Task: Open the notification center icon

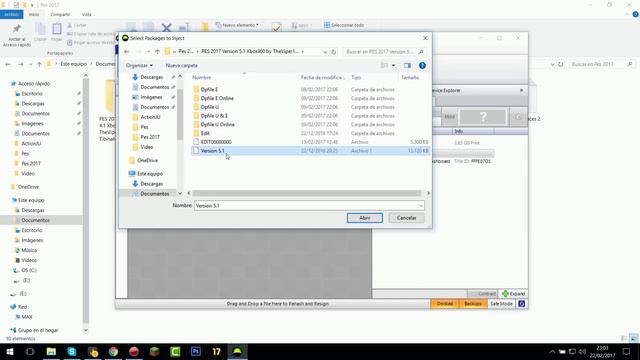Action: [x=627, y=351]
